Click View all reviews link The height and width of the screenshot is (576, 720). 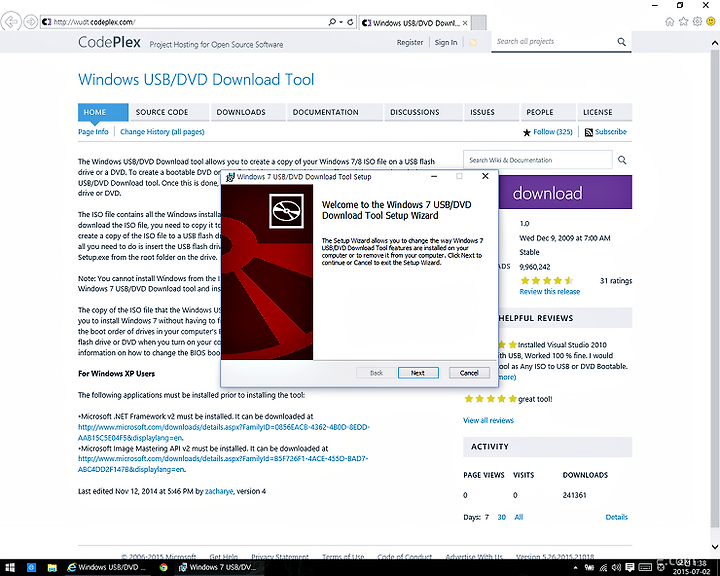tap(489, 420)
